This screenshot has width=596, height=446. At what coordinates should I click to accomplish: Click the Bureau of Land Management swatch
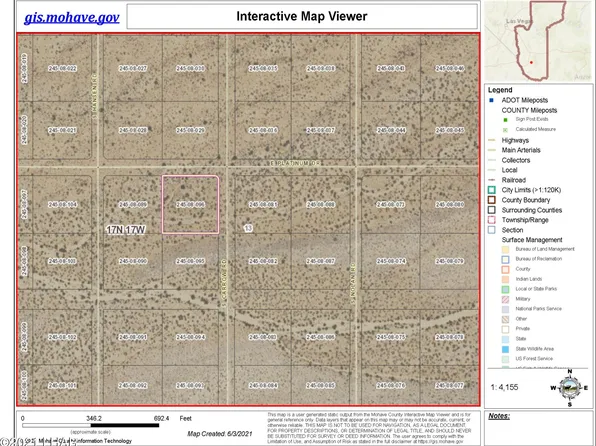coord(505,249)
